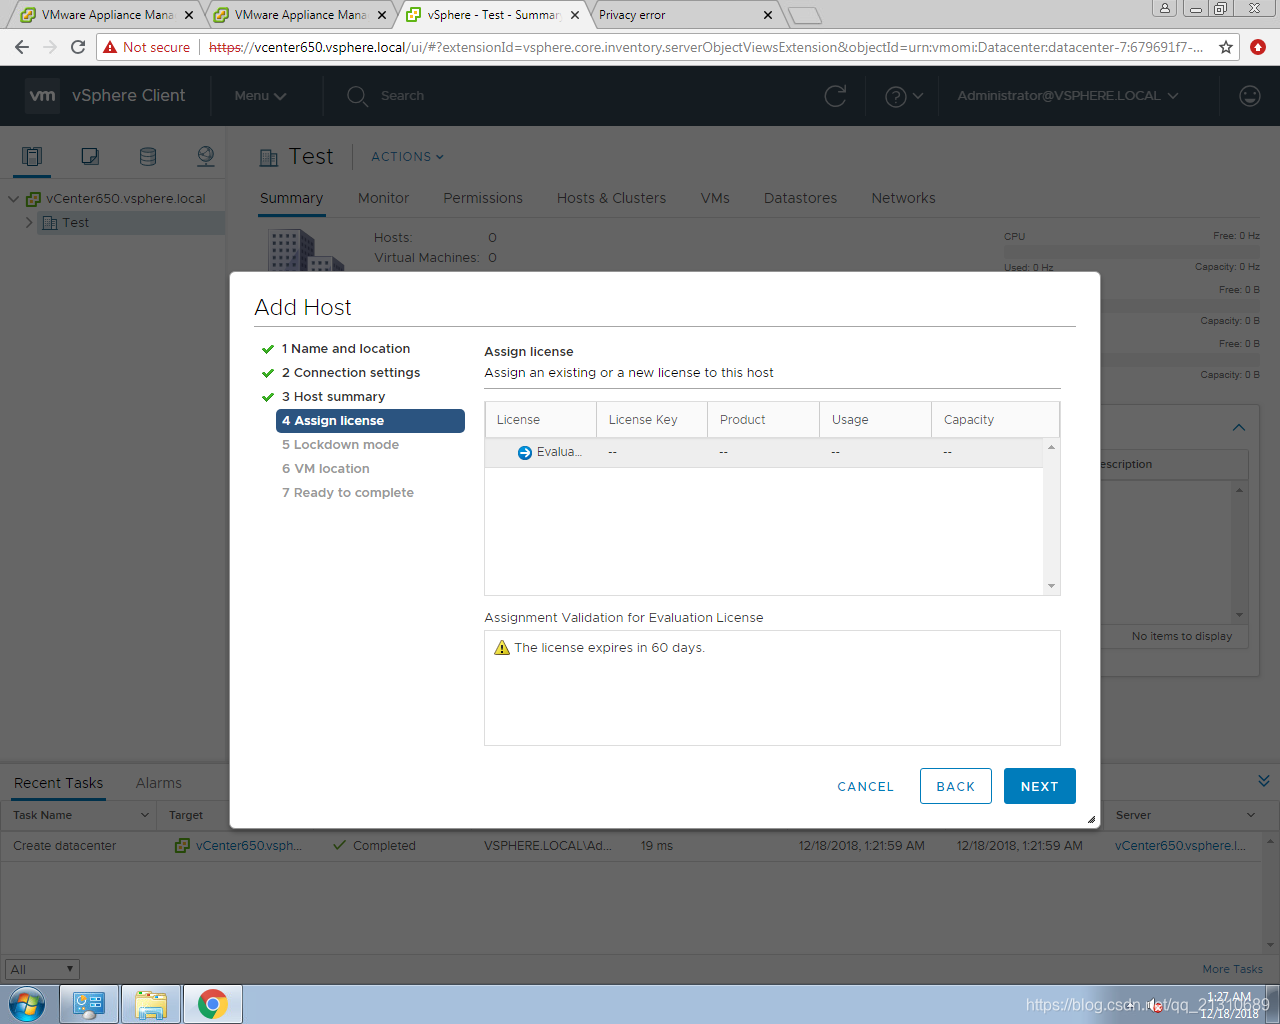Screen dimensions: 1280x1024
Task: Open Hosts and Clusters inventory icon
Action: [x=32, y=156]
